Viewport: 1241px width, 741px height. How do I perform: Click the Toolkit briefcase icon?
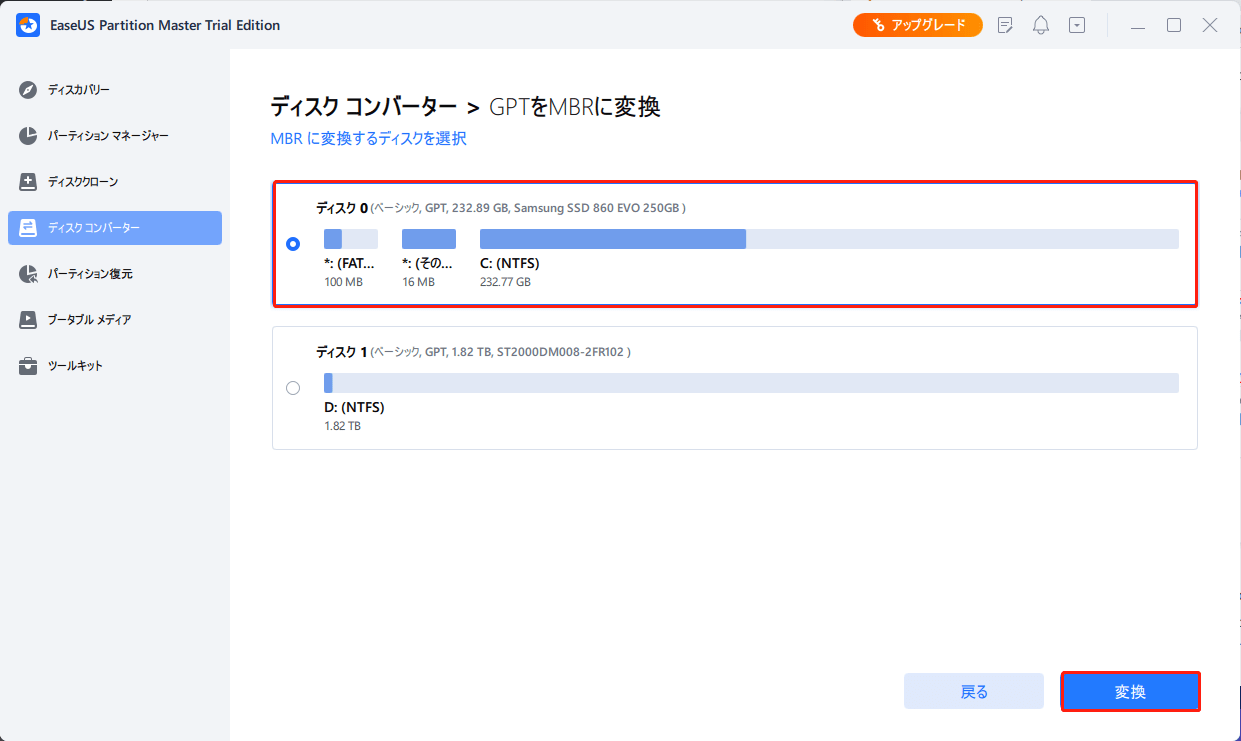[x=28, y=366]
